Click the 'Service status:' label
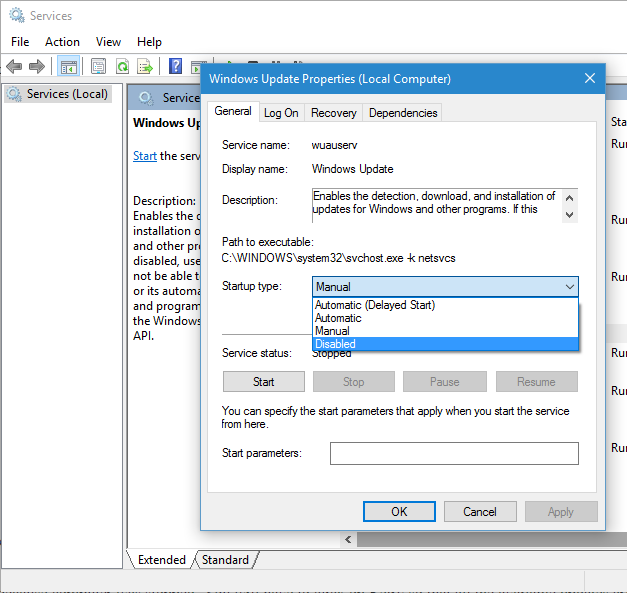The height and width of the screenshot is (593, 627). tap(257, 353)
